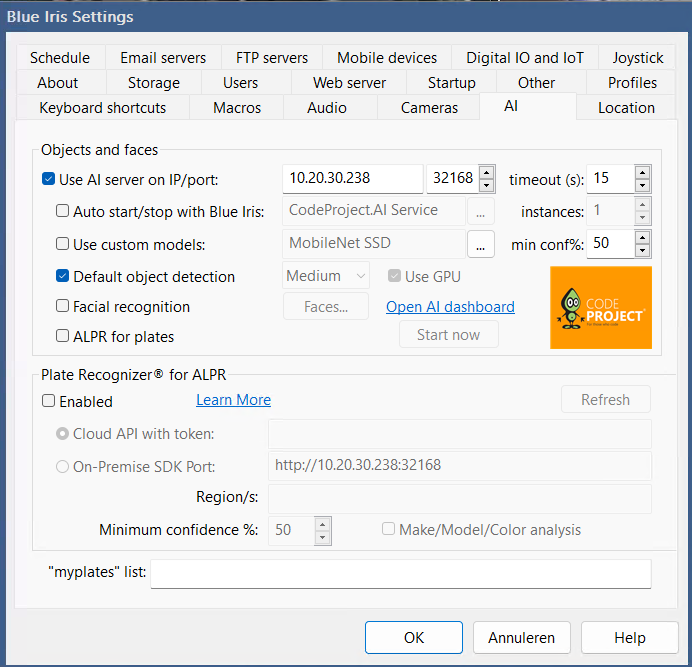
Task: Click the AI server port field
Action: (452, 179)
